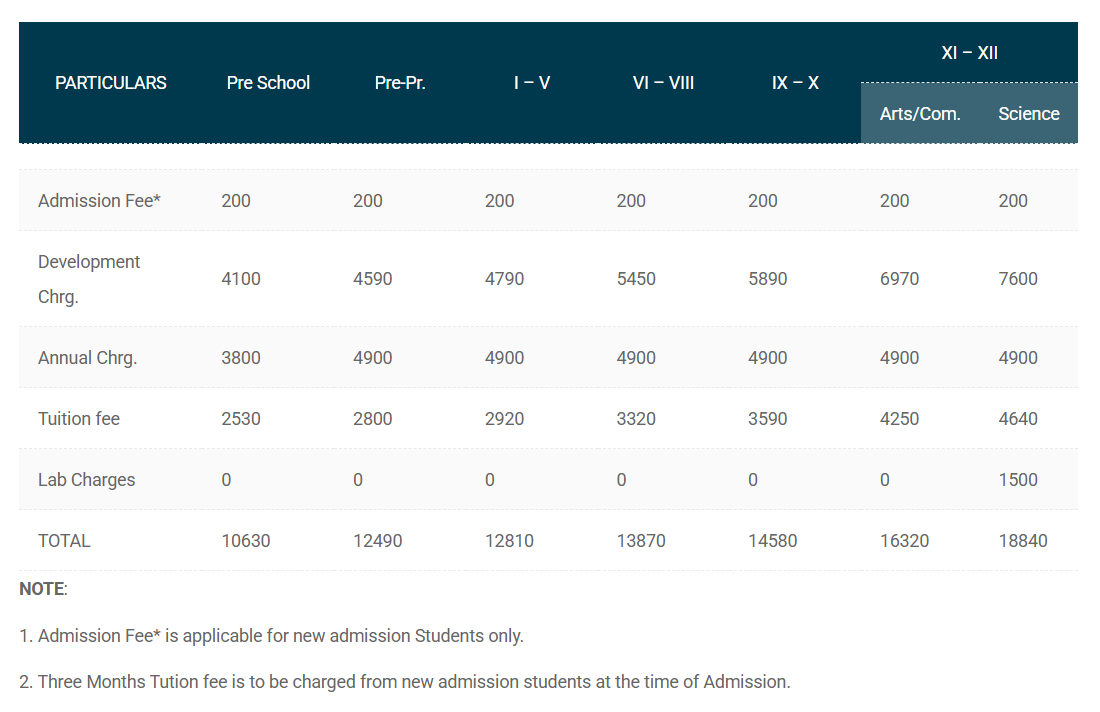Select the Annual Chrg. row label
Viewport: 1100px width, 712px height.
point(88,357)
